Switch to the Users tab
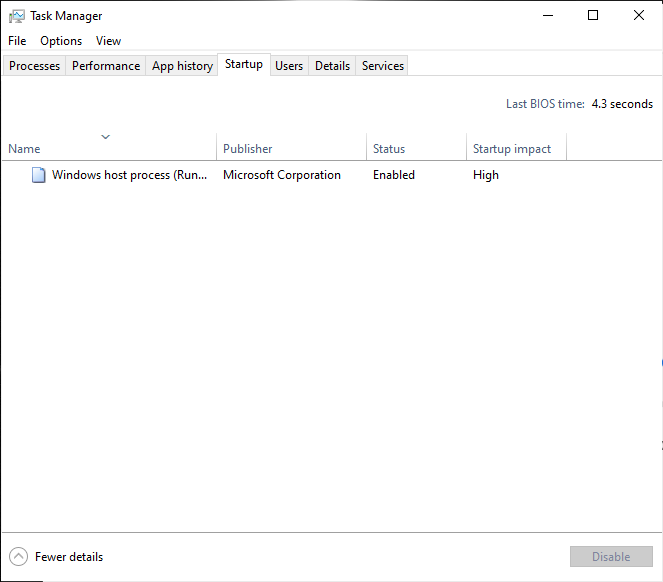 coord(289,66)
